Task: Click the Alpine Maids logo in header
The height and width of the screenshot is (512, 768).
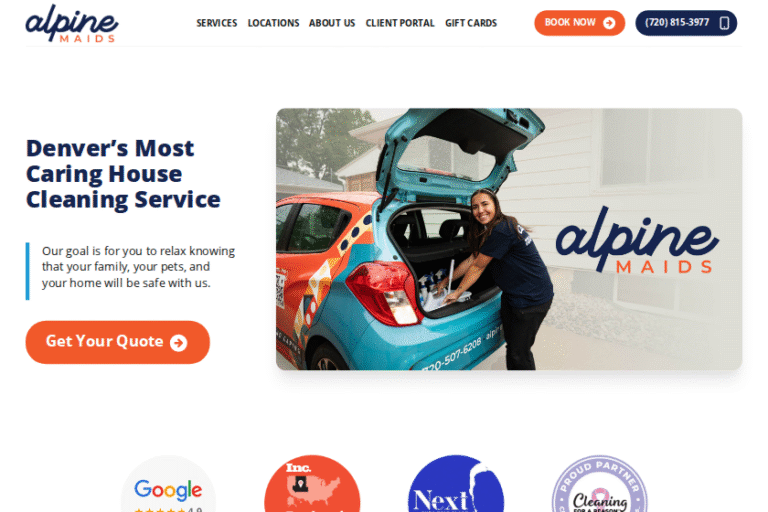Action: pyautogui.click(x=72, y=24)
